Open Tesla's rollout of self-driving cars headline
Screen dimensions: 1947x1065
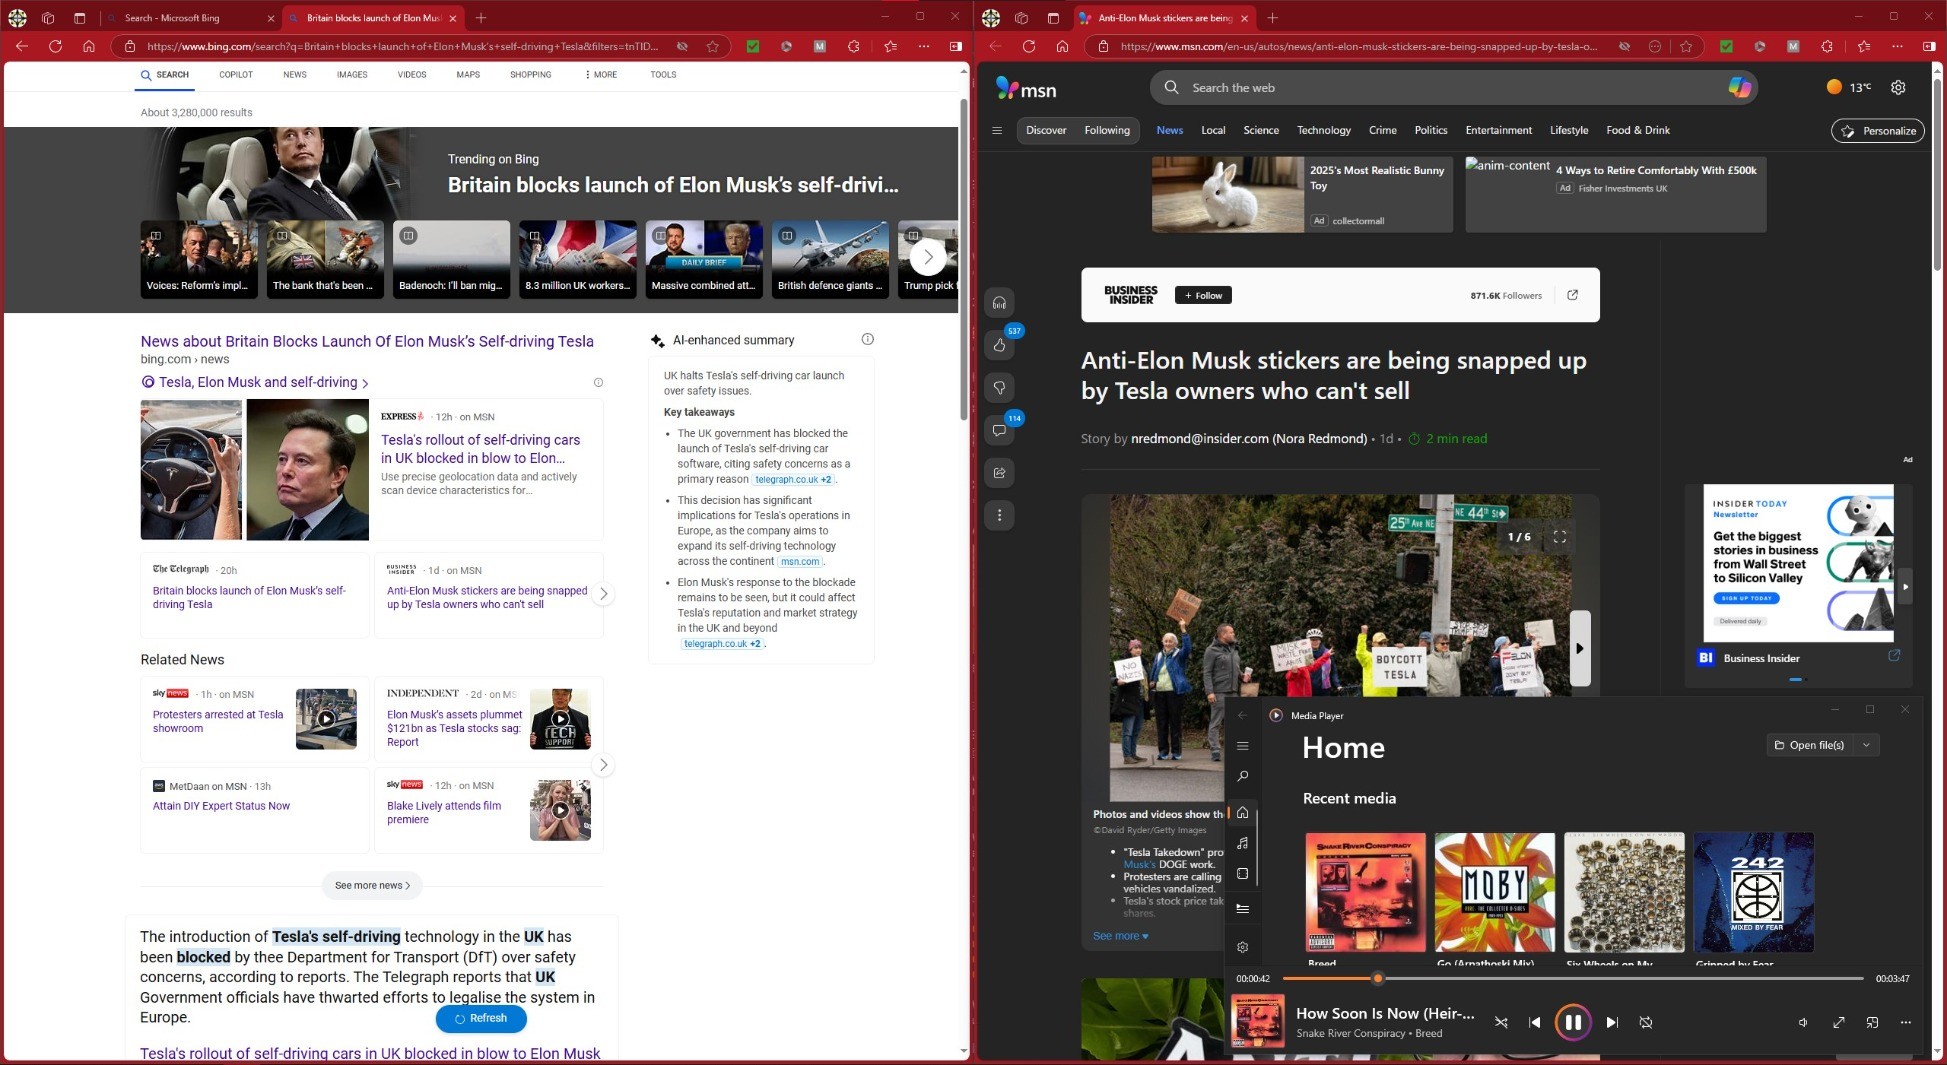(x=480, y=449)
